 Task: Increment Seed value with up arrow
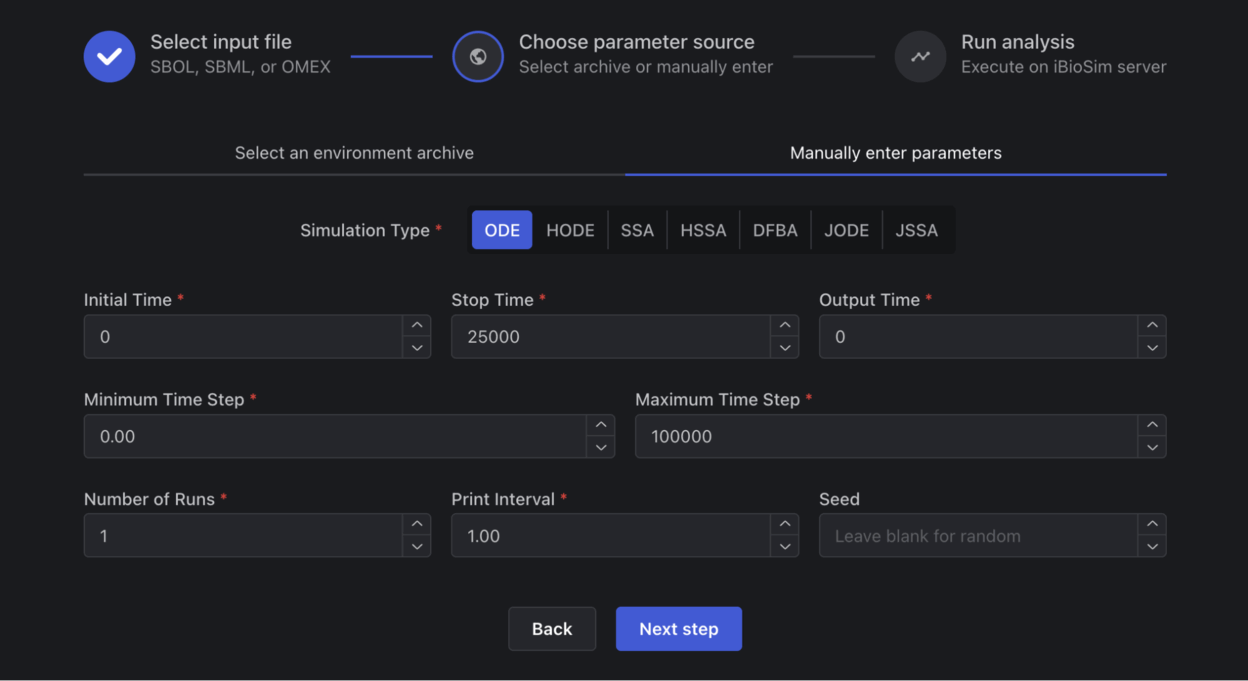click(1153, 525)
